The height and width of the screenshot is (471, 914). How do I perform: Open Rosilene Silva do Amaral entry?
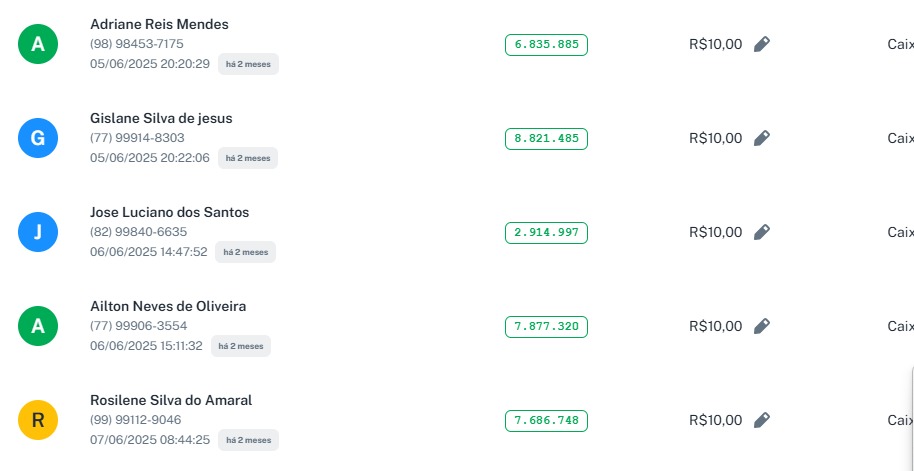(171, 400)
